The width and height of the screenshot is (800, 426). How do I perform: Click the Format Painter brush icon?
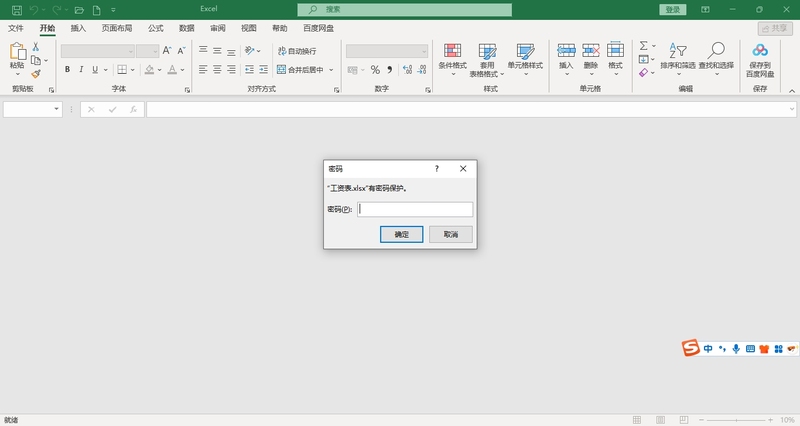click(x=36, y=74)
